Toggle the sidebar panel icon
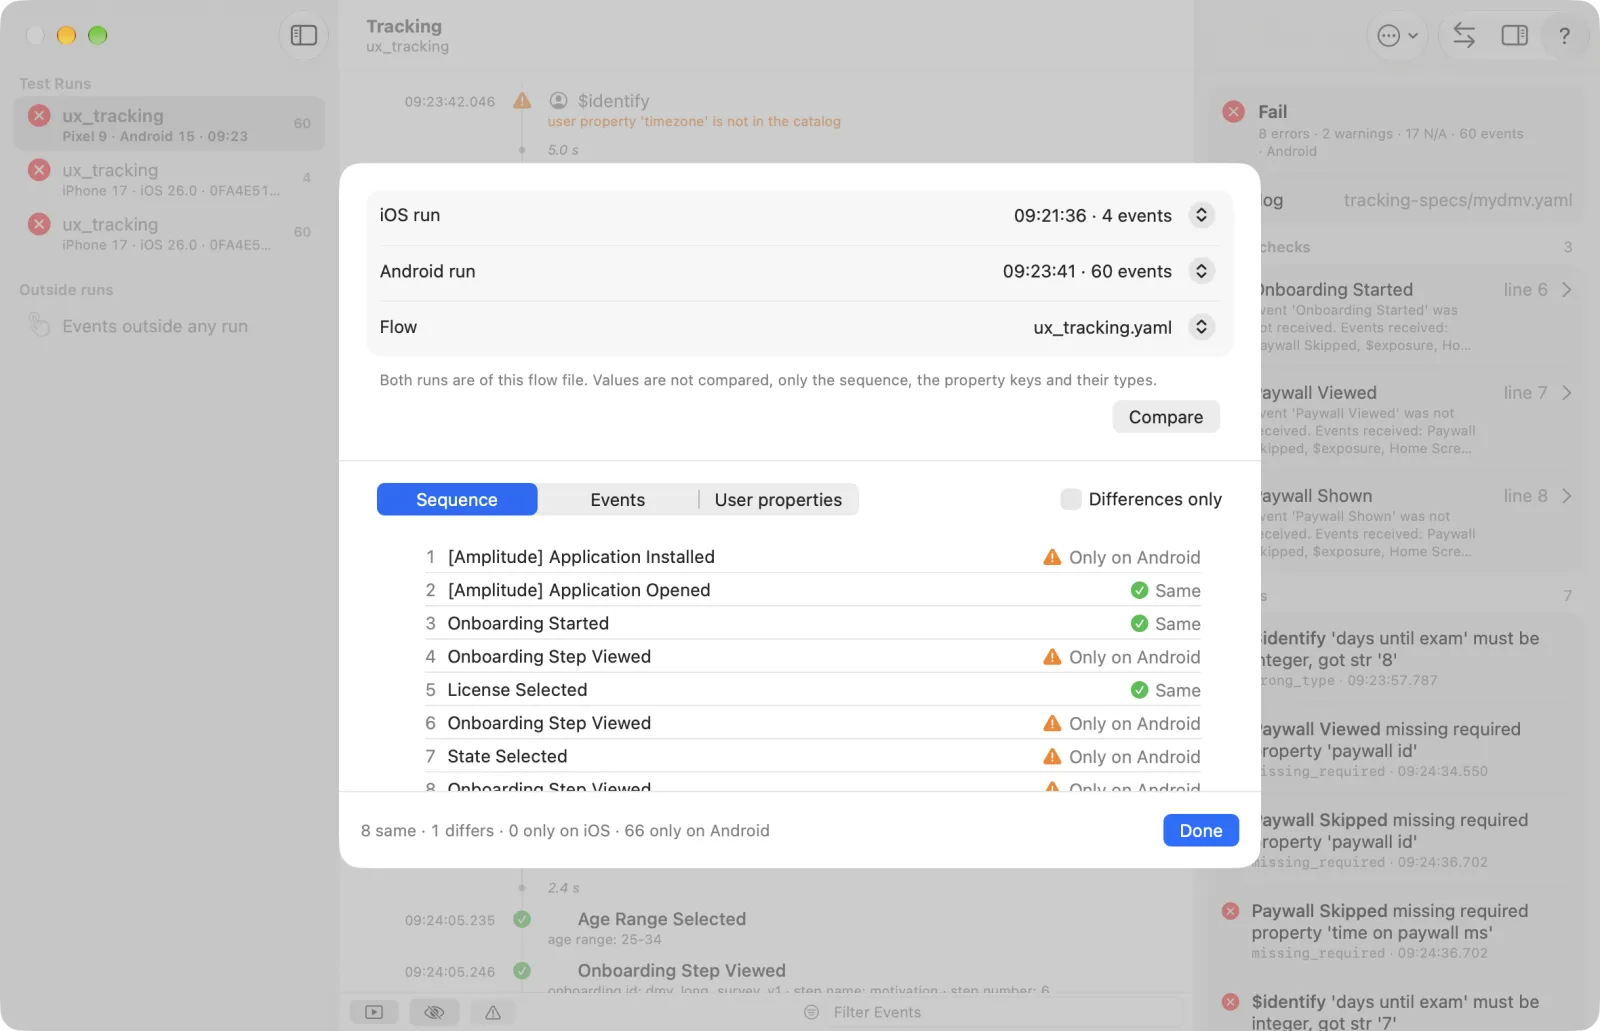1600x1031 pixels. [304, 36]
